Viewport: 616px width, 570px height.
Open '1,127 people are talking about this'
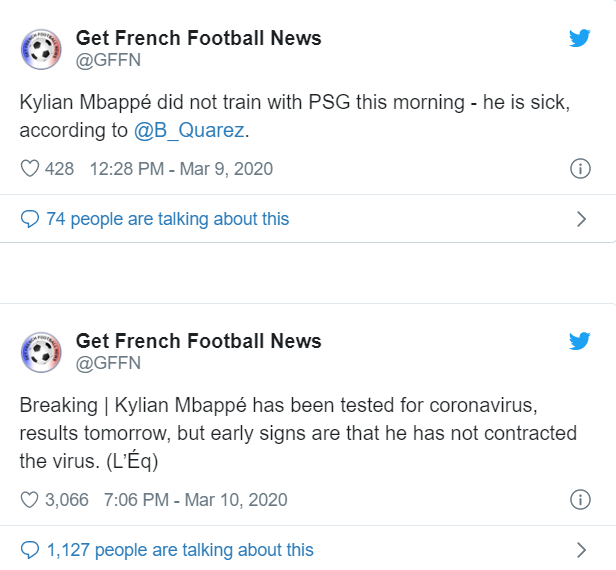coord(179,549)
